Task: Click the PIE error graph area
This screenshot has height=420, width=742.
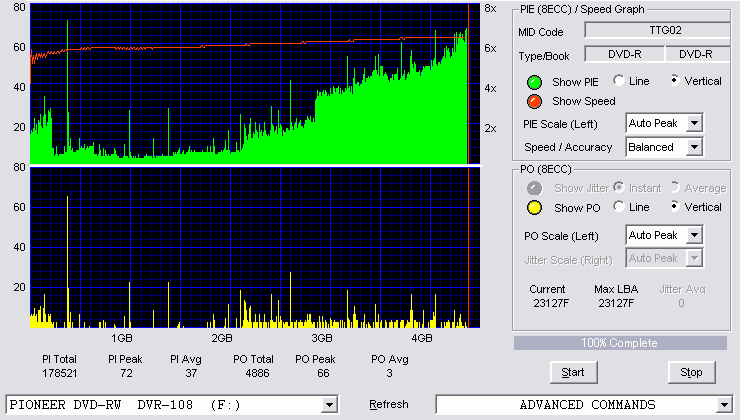Action: [255, 84]
